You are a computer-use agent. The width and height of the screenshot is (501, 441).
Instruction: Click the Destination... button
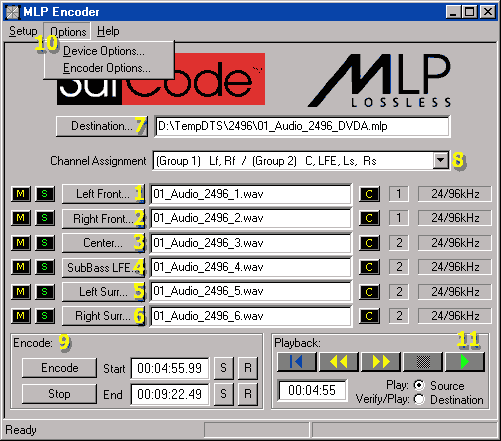(102, 126)
